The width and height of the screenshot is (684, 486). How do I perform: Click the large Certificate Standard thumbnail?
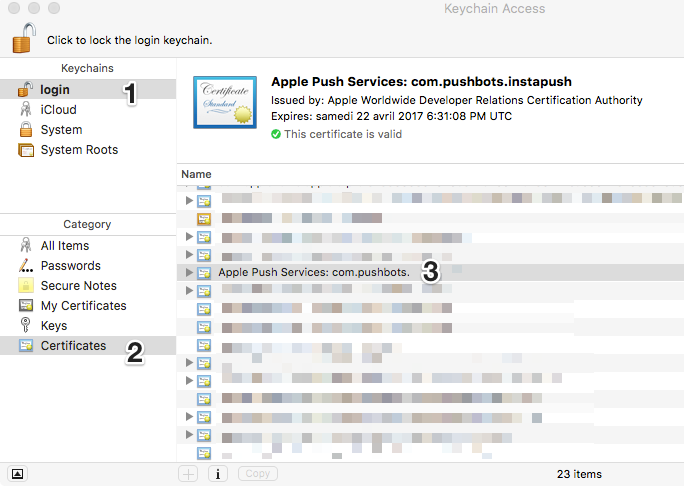click(x=225, y=103)
